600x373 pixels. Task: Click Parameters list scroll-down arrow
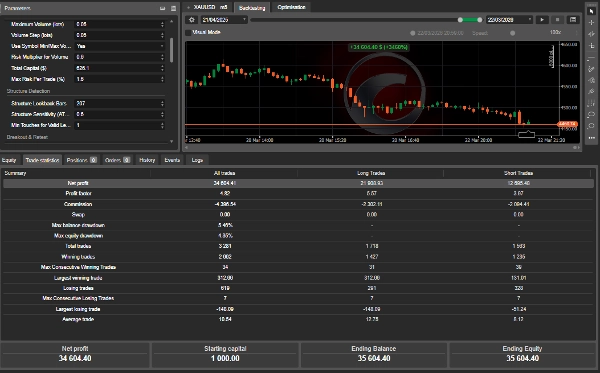click(x=171, y=141)
